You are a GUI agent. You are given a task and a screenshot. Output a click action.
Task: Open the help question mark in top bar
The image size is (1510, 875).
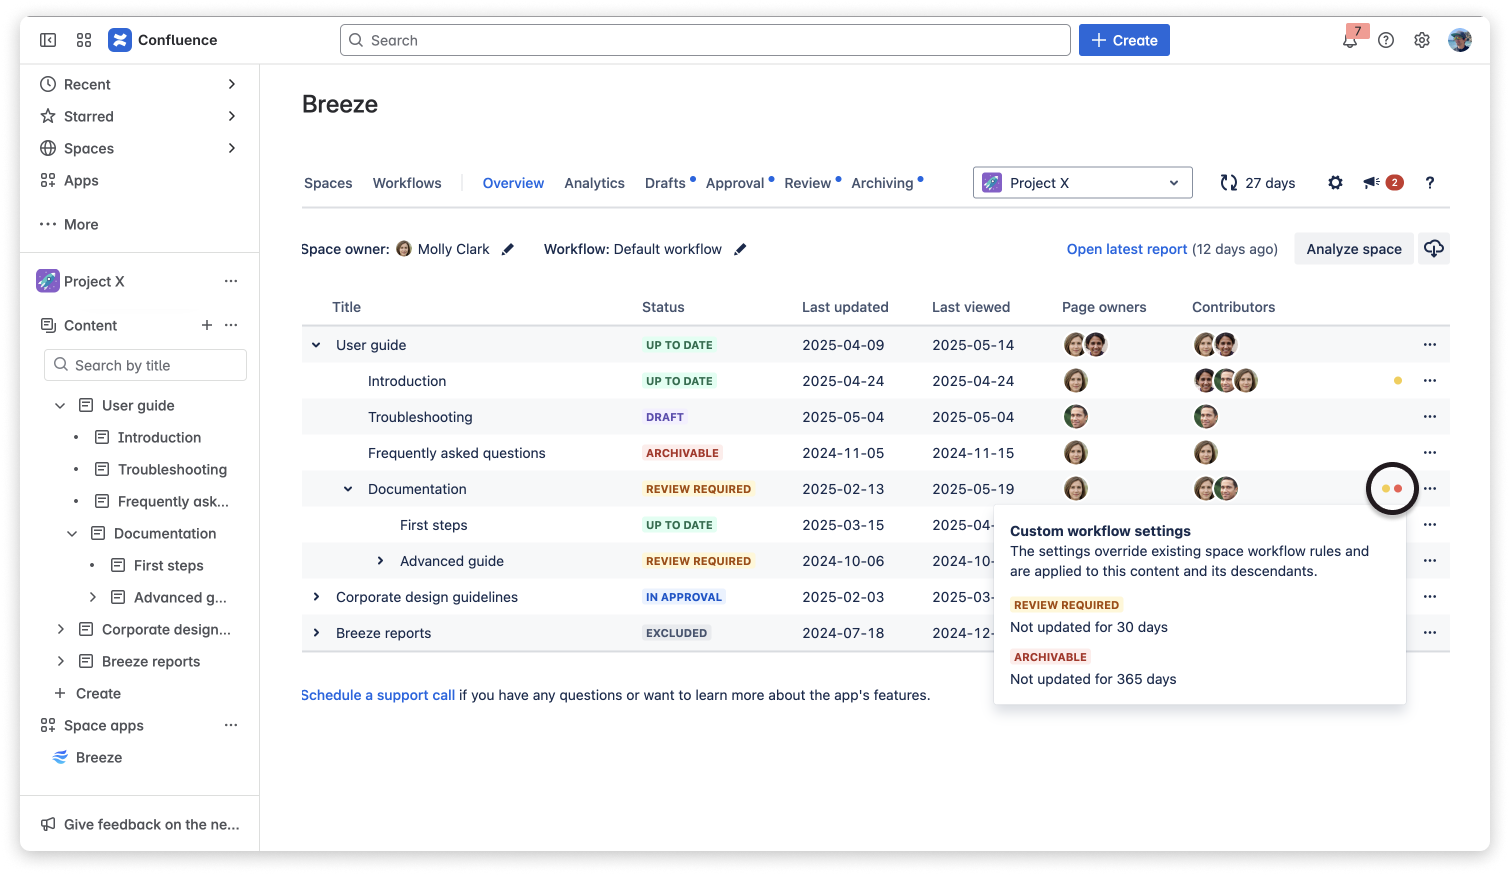(x=1386, y=40)
